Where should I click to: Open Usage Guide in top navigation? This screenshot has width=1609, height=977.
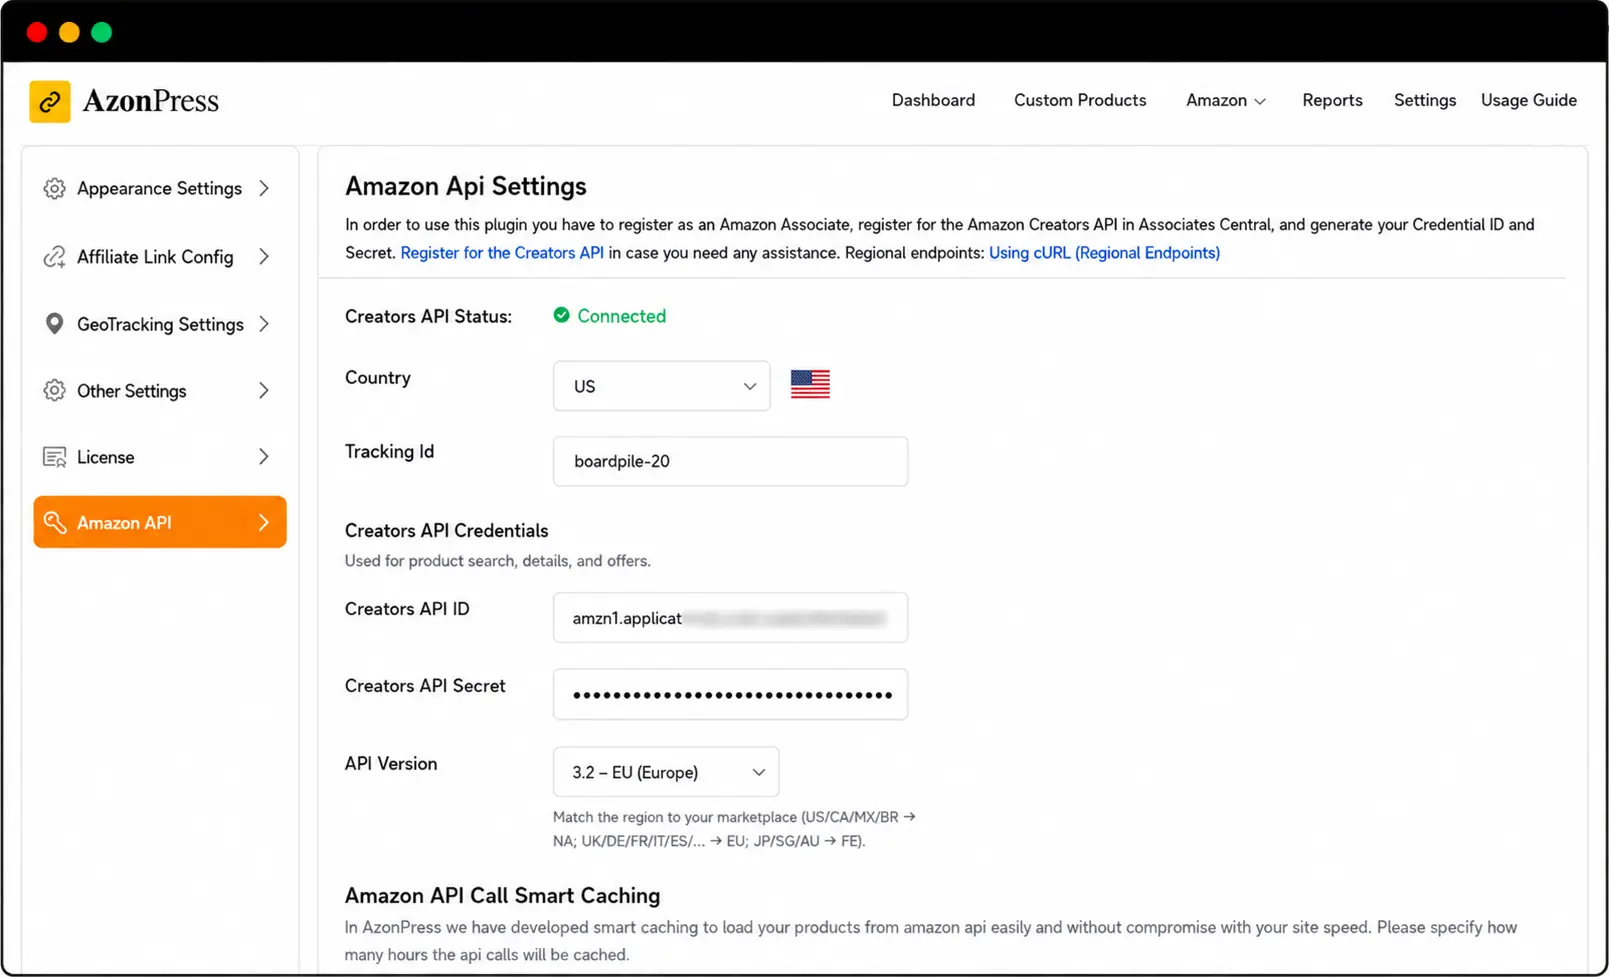(x=1528, y=100)
